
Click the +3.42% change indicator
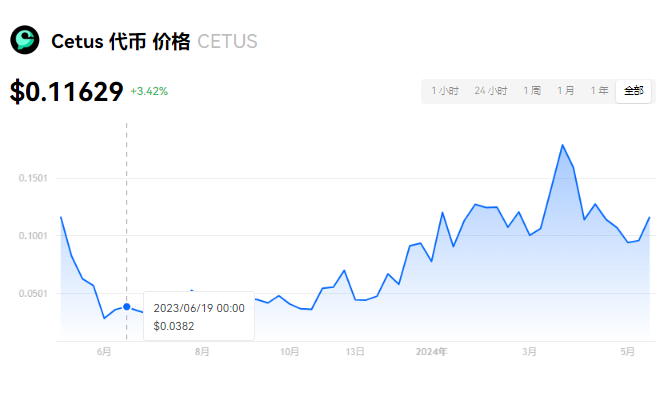(x=149, y=91)
